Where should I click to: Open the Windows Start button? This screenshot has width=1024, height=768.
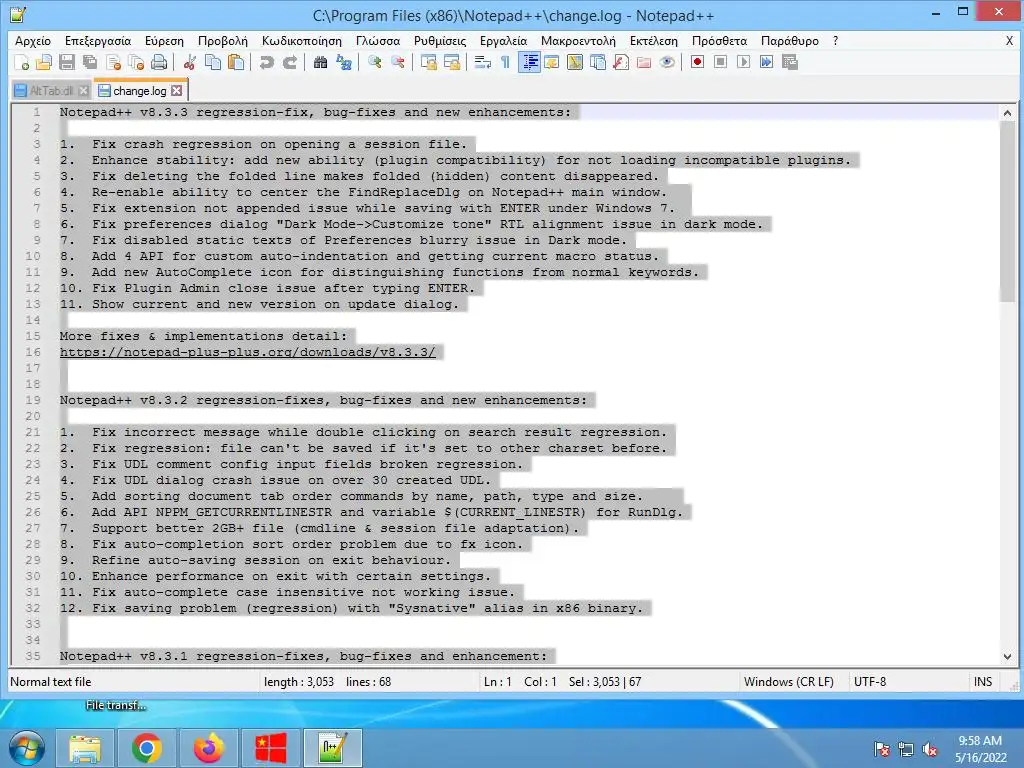26,747
